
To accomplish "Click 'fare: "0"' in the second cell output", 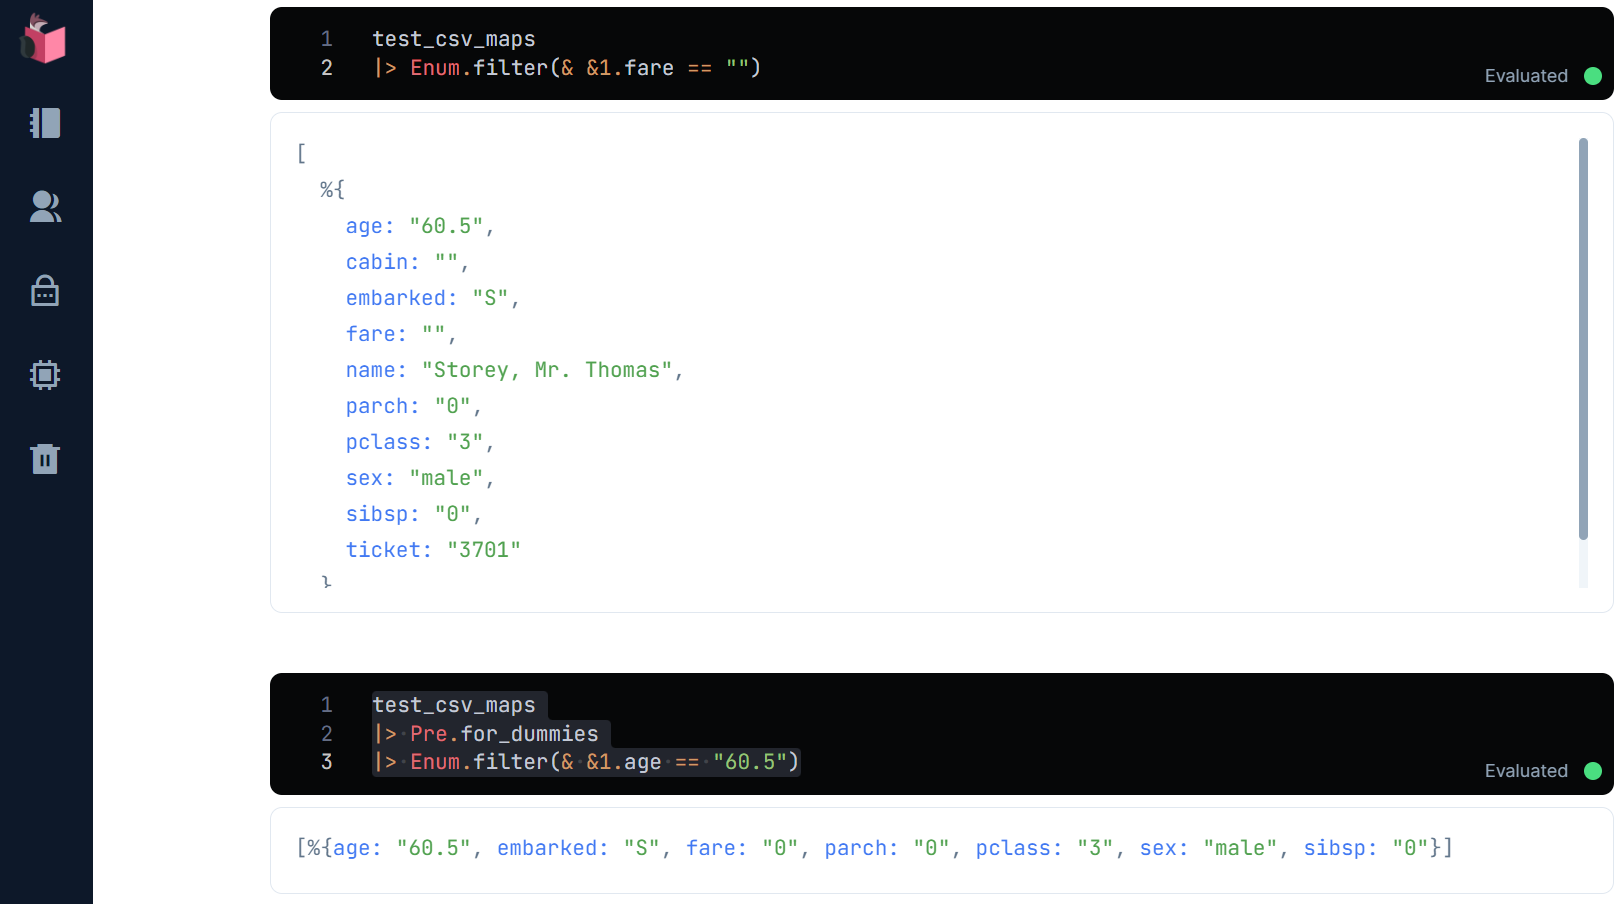I will 742,848.
